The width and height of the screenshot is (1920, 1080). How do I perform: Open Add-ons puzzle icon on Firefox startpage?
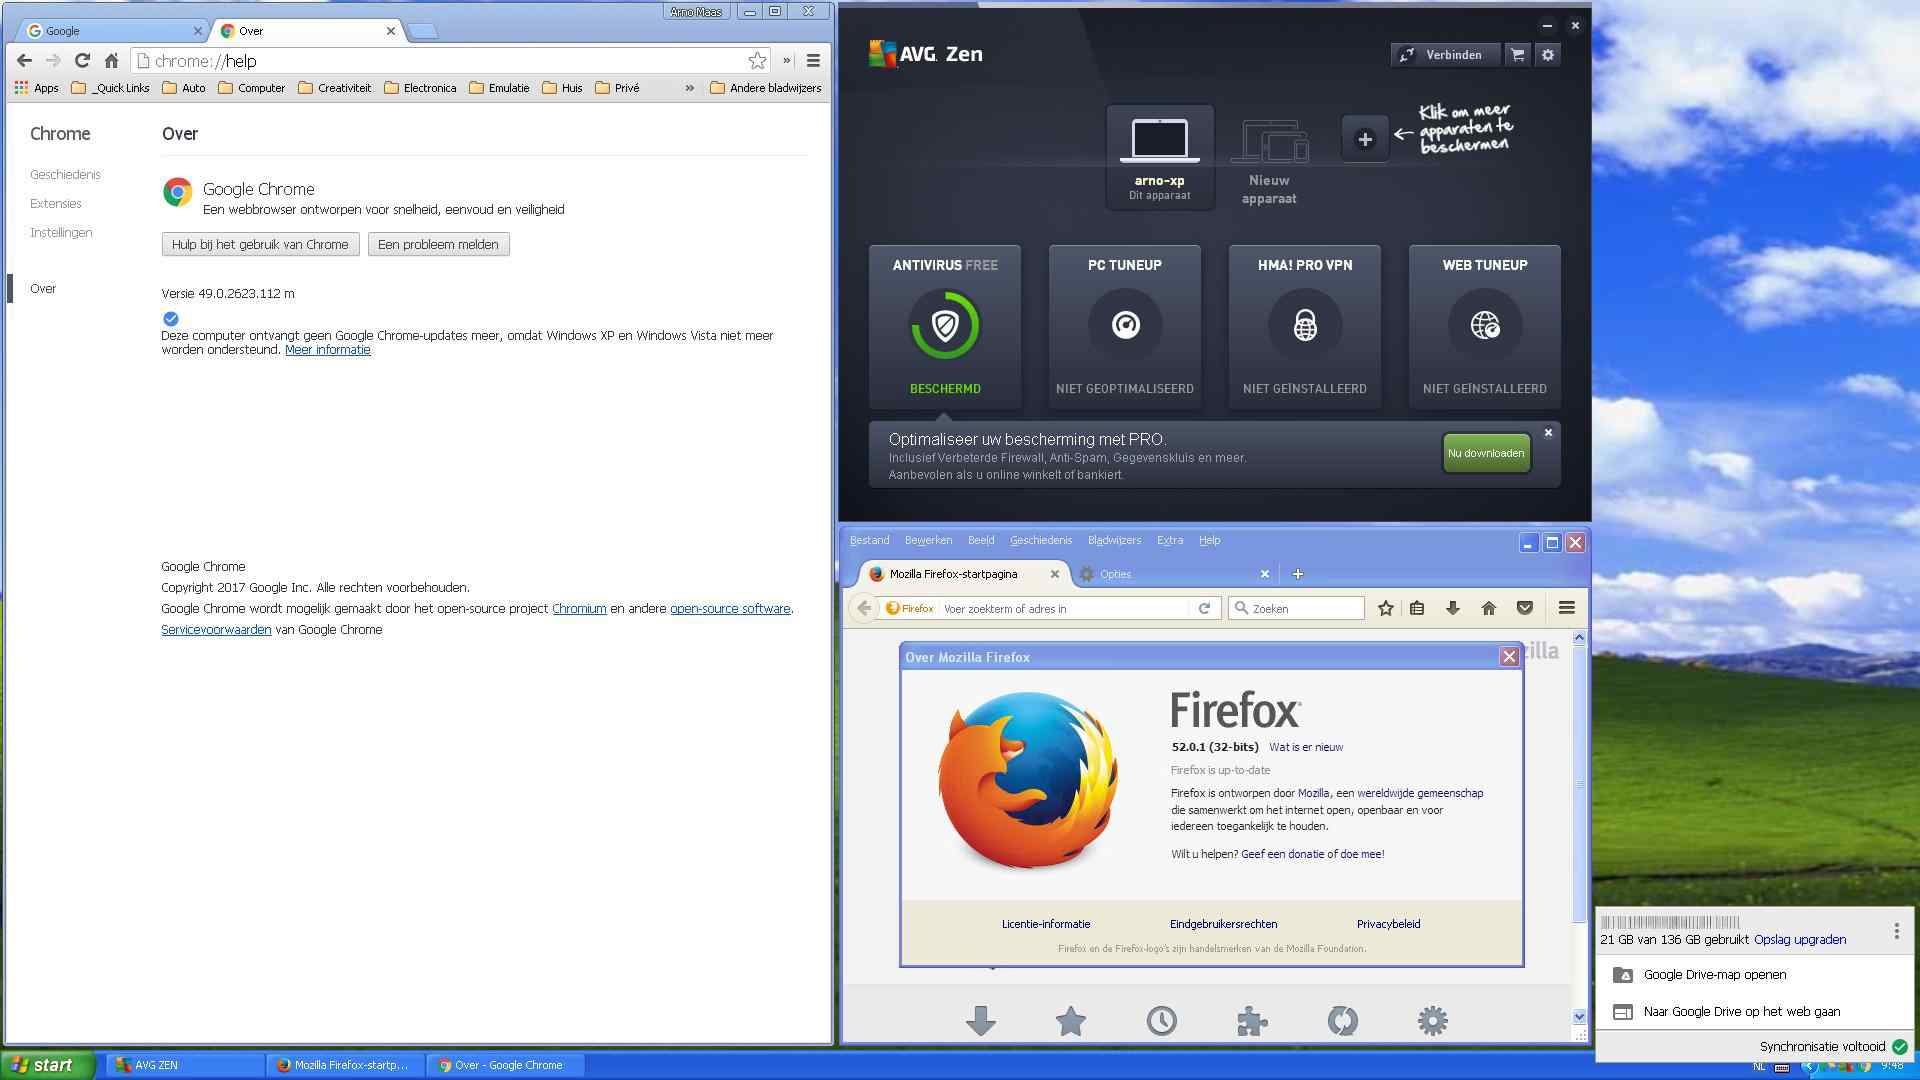(x=1251, y=1021)
